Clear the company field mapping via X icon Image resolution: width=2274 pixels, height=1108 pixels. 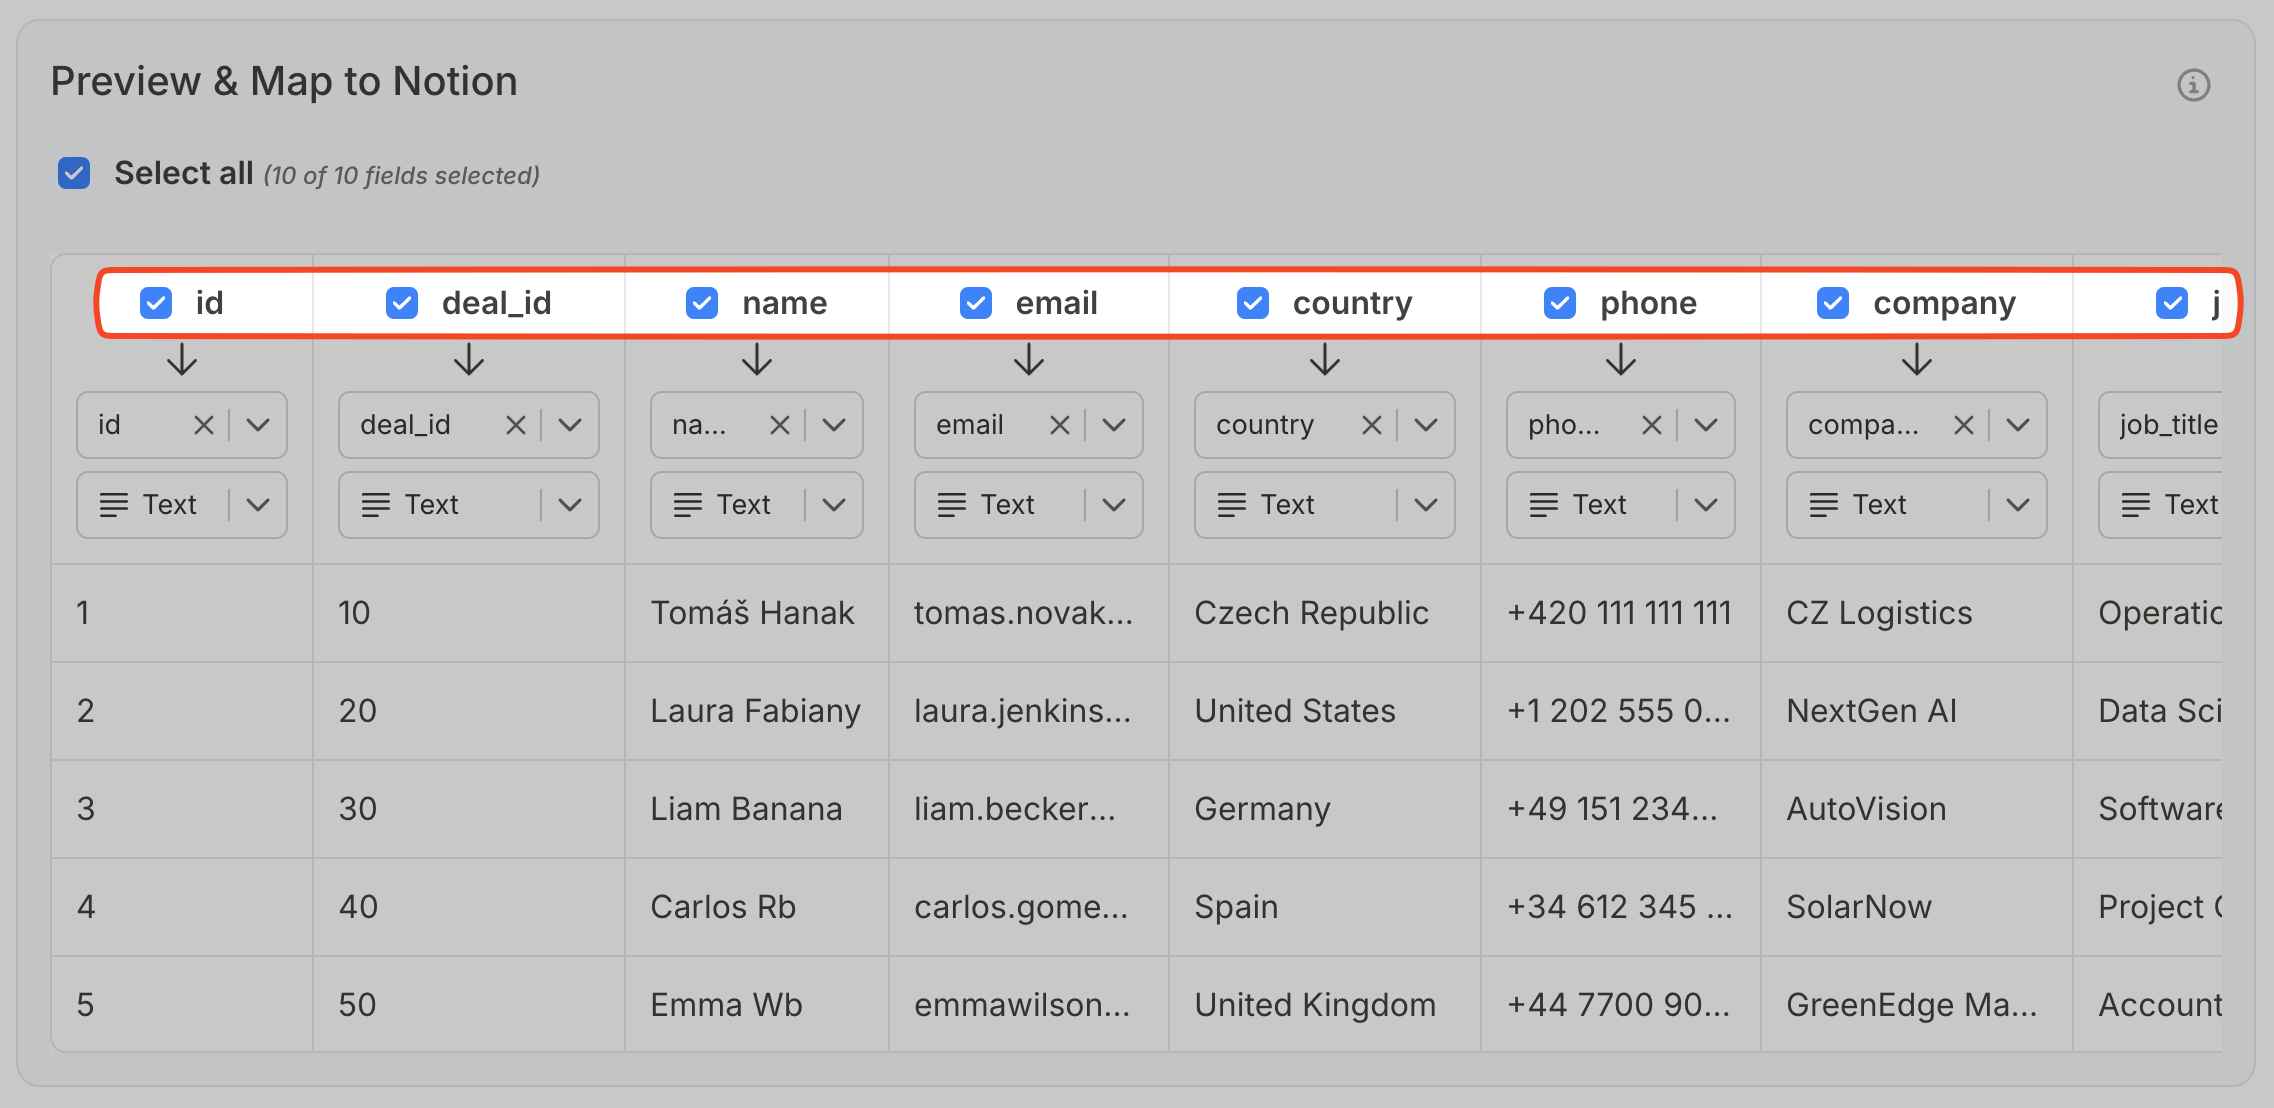1962,424
